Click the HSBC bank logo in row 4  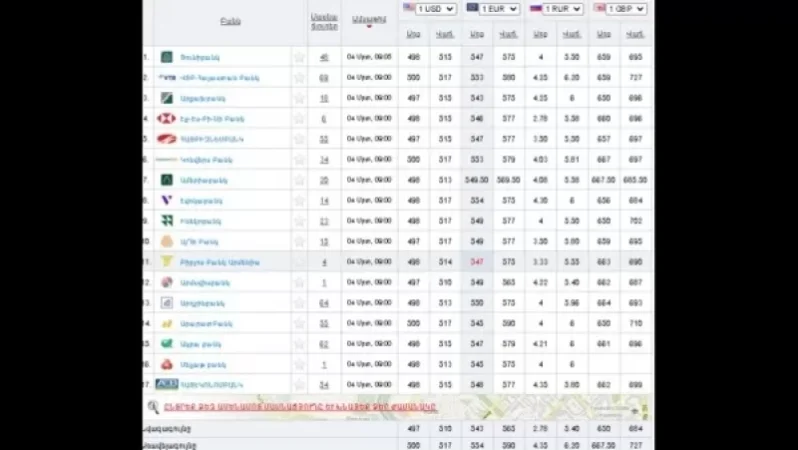[166, 118]
